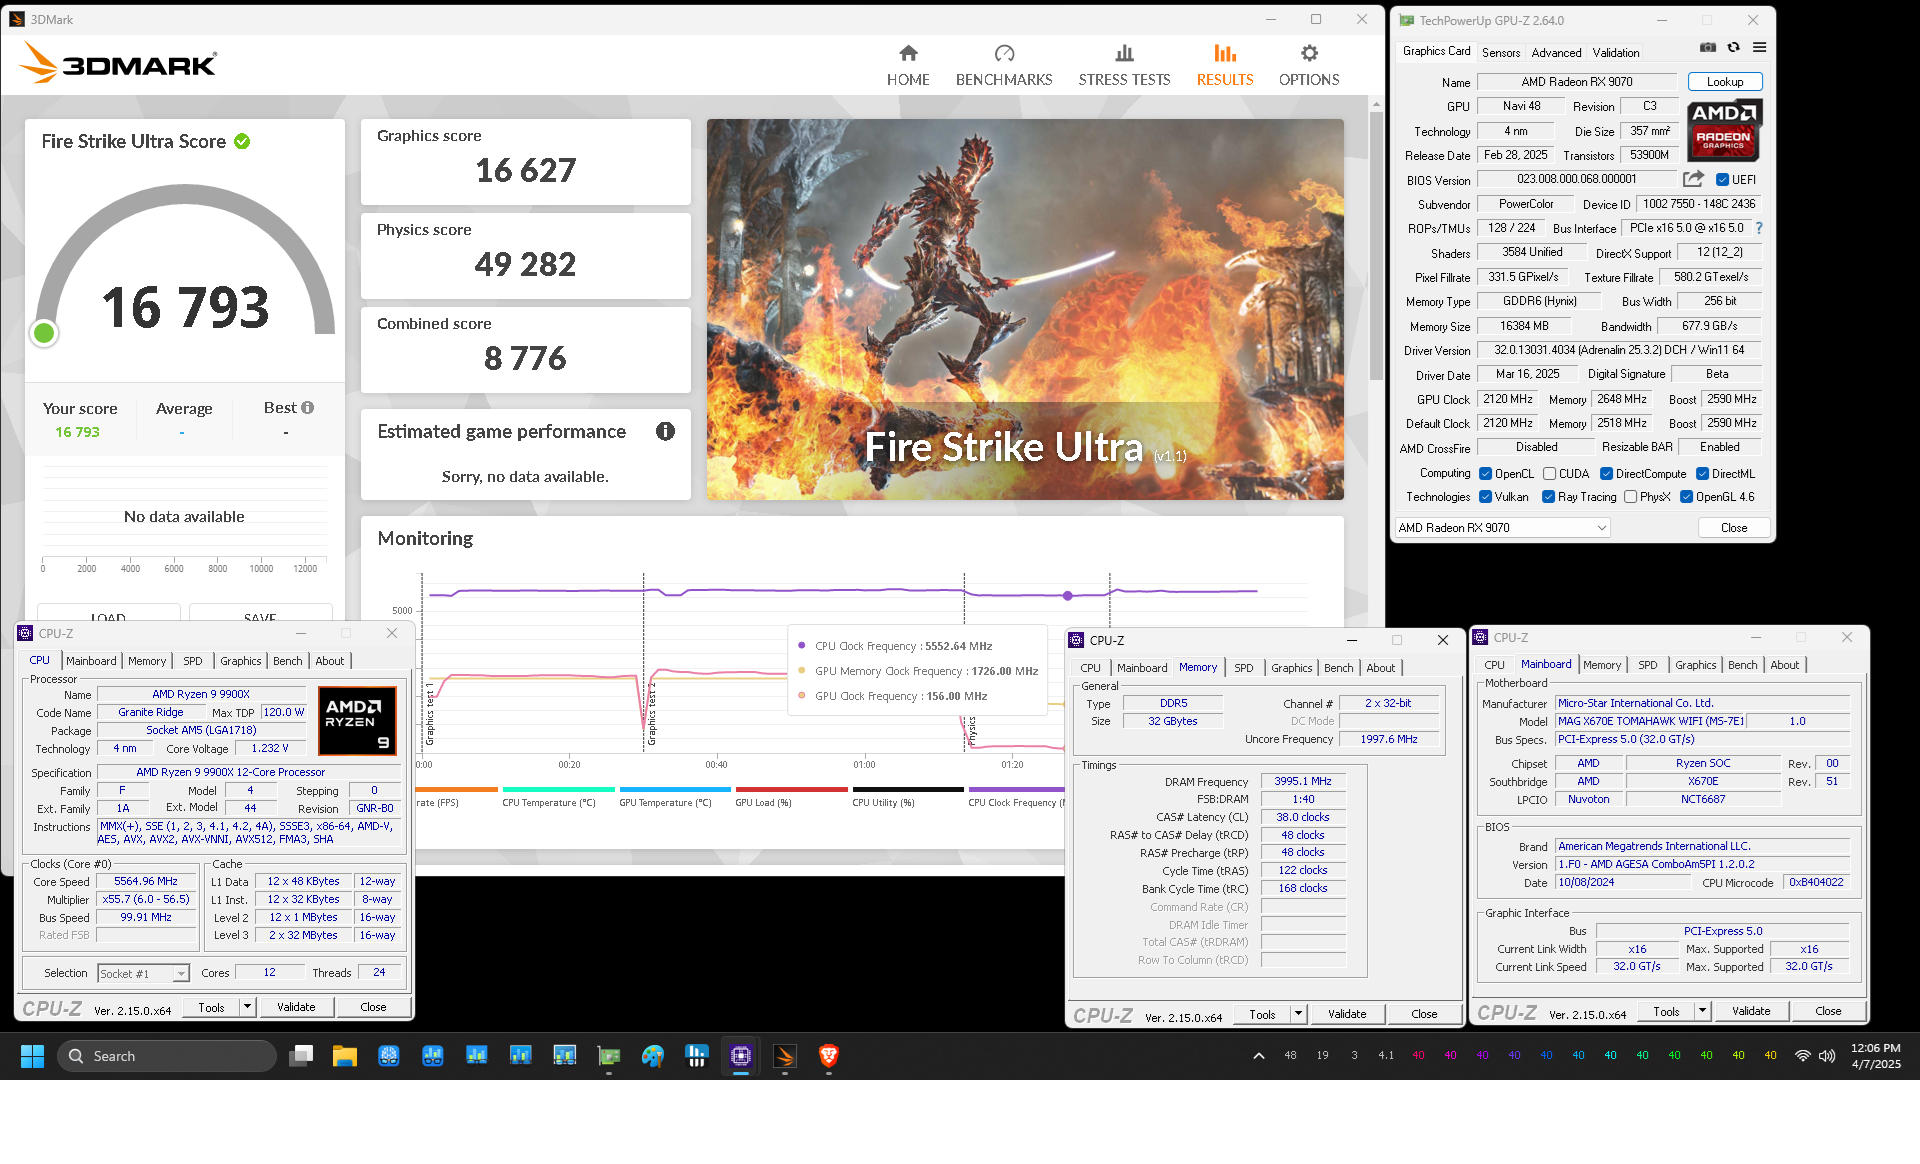The image size is (1920, 1164).
Task: Click the info icon next to Best
Action: (307, 408)
